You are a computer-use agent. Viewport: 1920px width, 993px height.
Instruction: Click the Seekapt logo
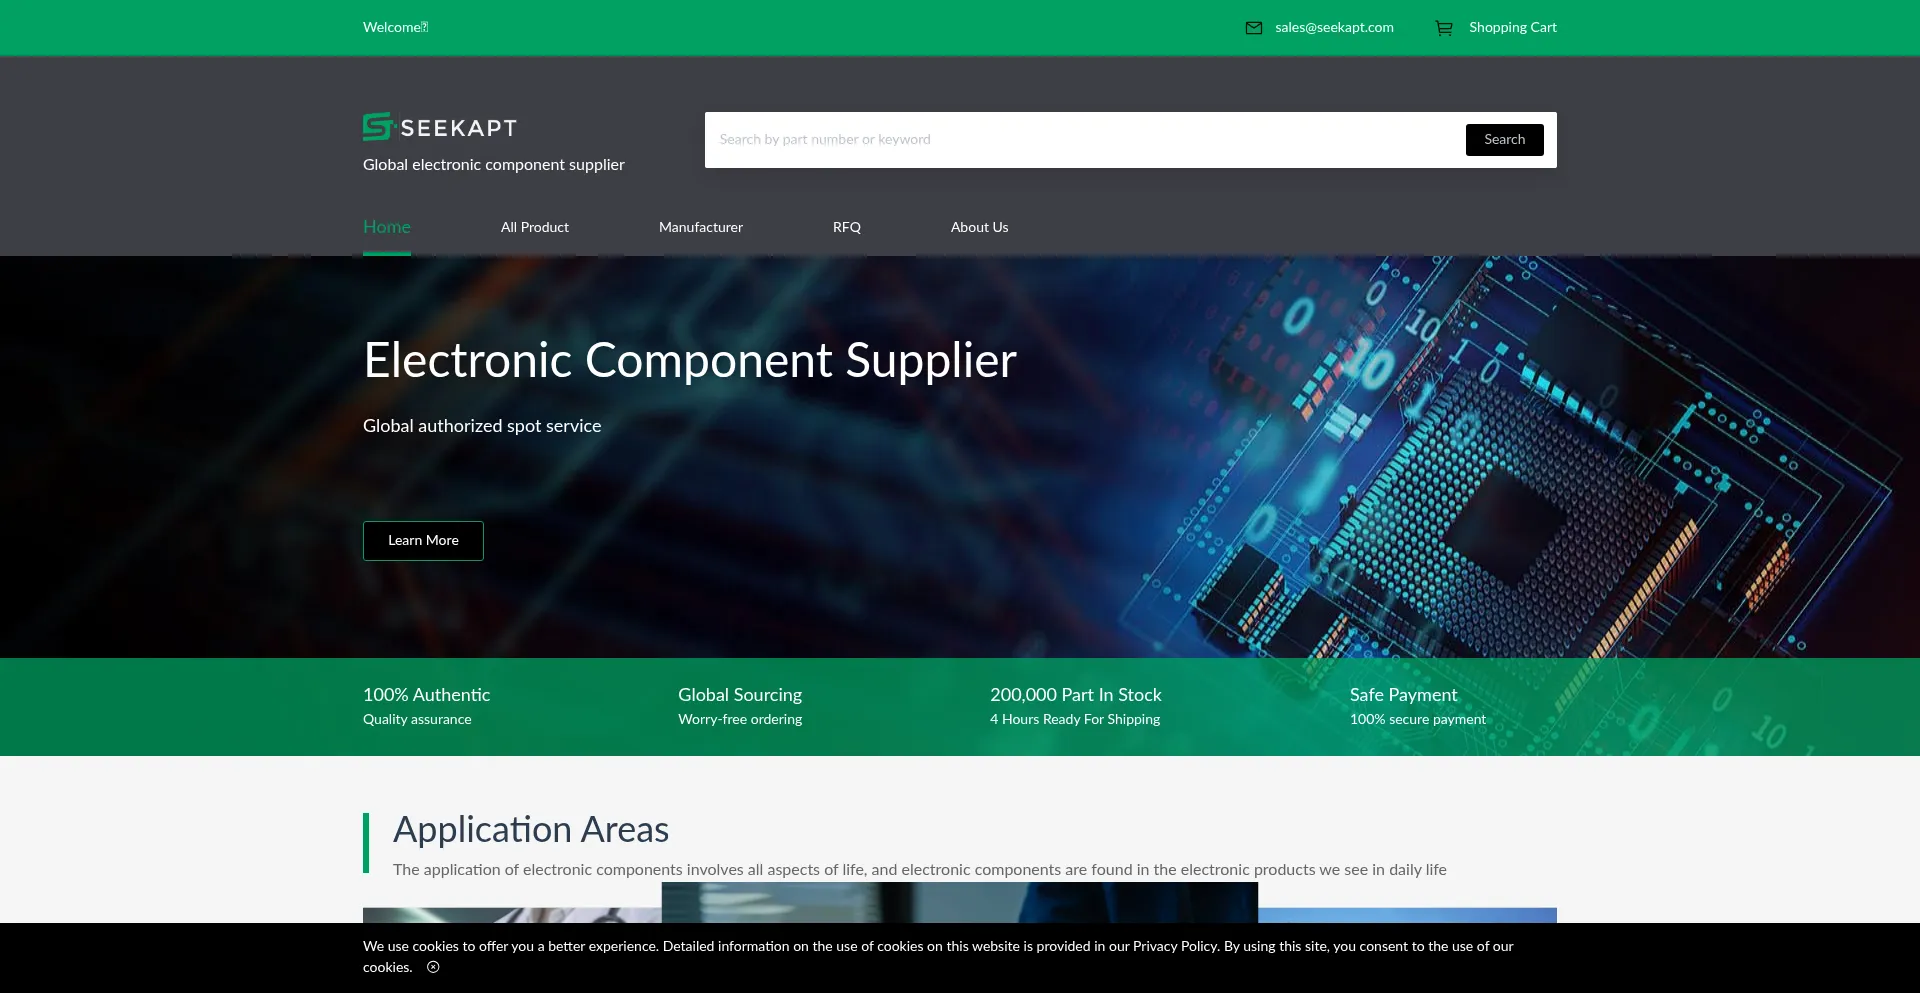[440, 127]
